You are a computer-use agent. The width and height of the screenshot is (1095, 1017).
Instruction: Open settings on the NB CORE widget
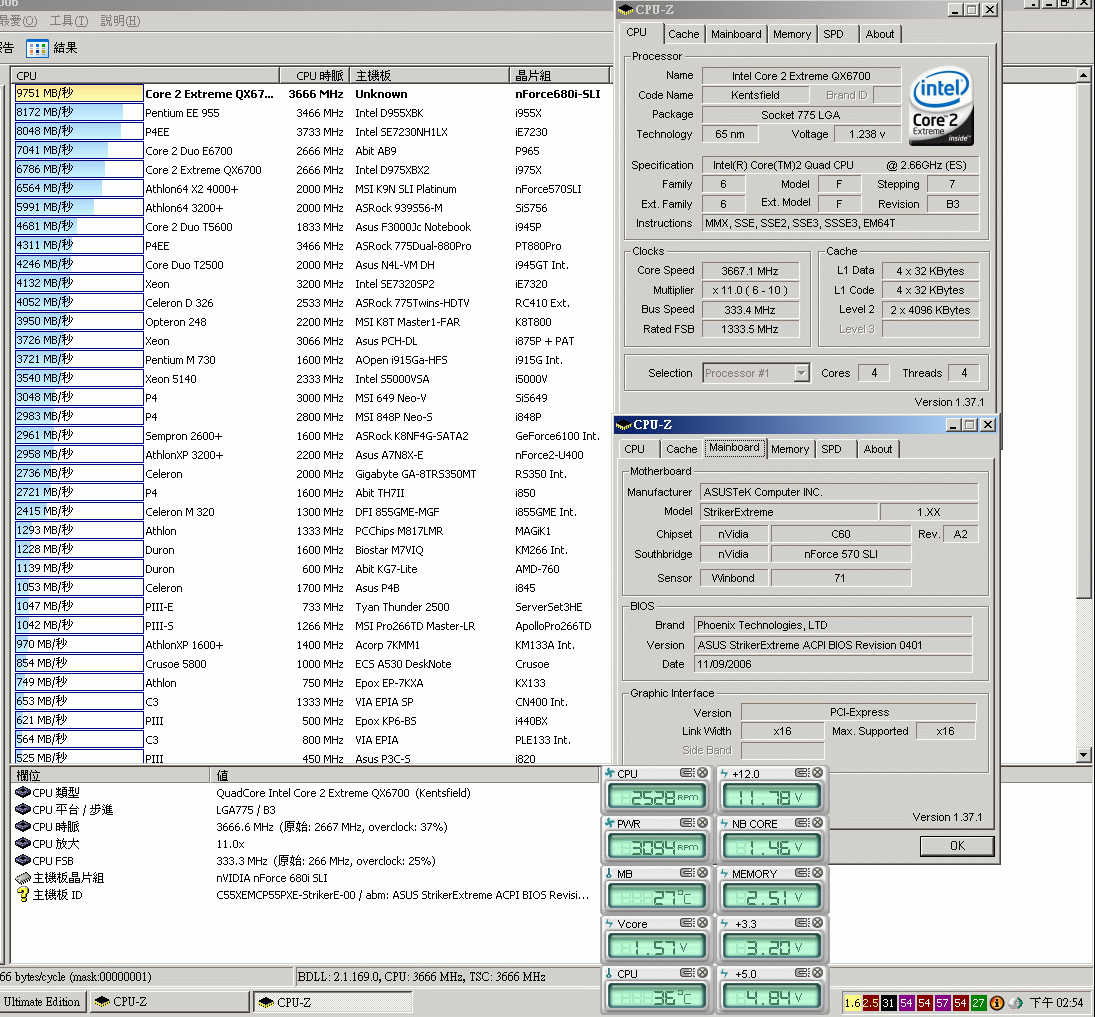pos(802,824)
